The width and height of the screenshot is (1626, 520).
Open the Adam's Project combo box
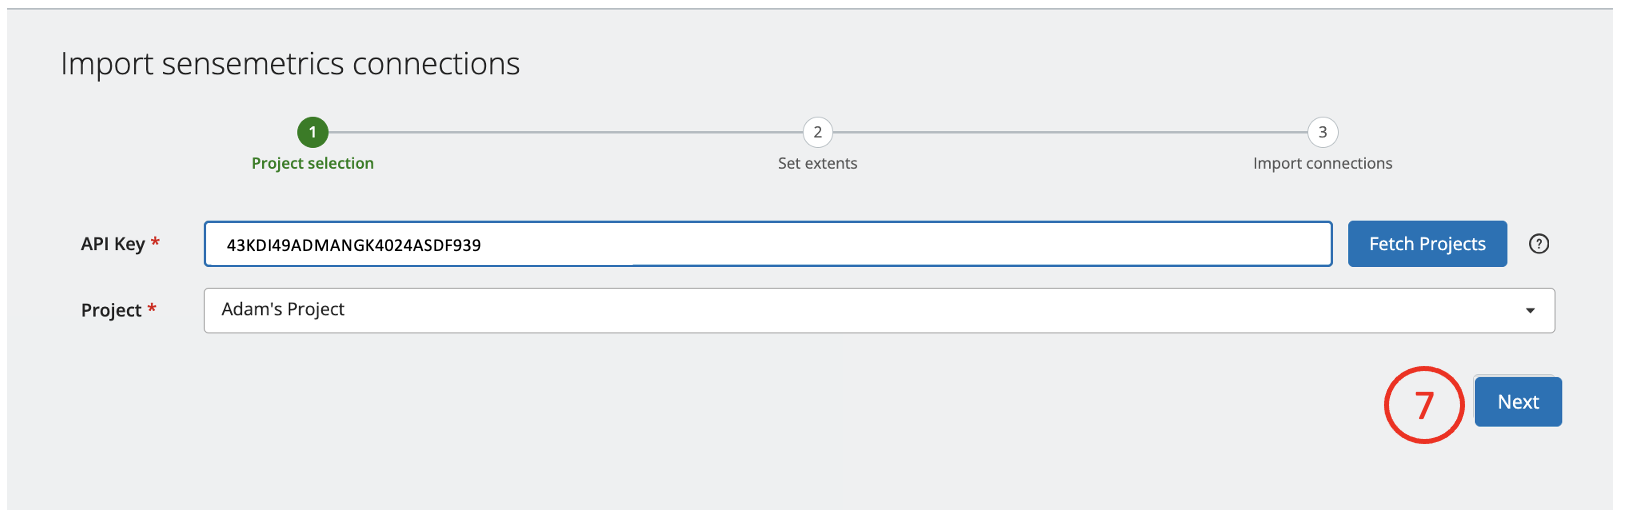click(x=860, y=310)
